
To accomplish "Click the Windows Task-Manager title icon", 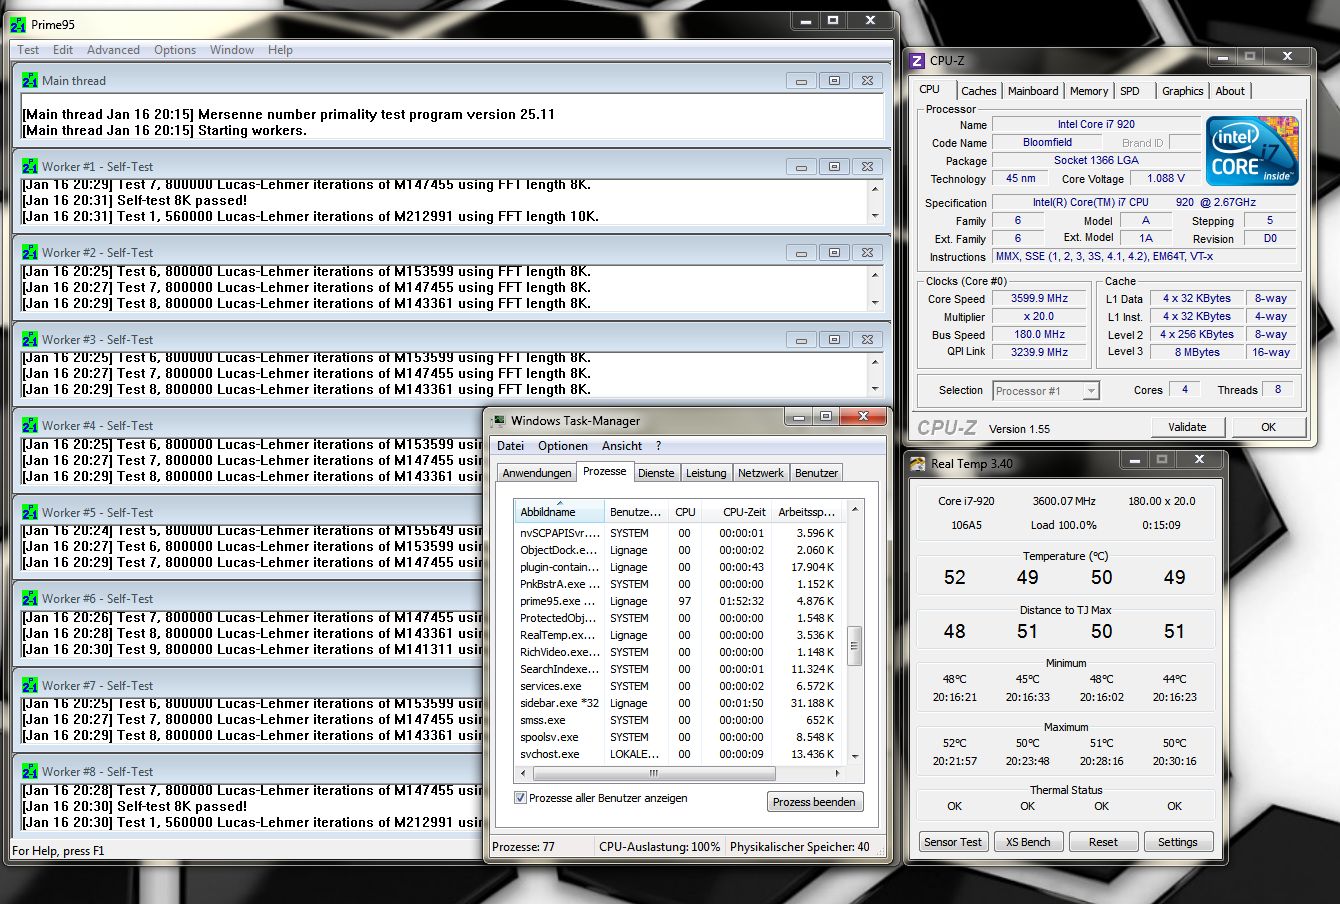I will coord(498,421).
